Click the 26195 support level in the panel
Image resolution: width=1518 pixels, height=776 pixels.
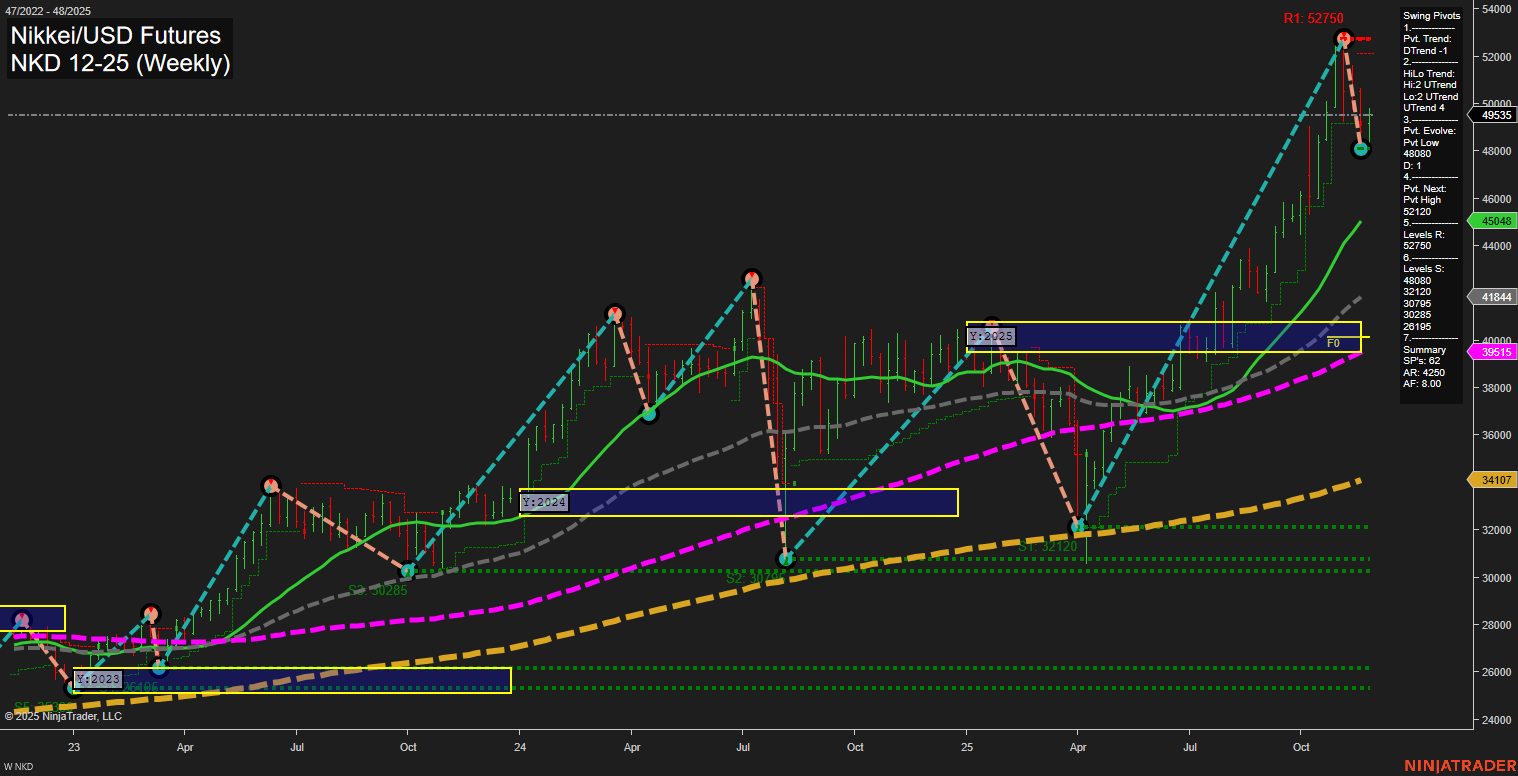tap(1417, 326)
